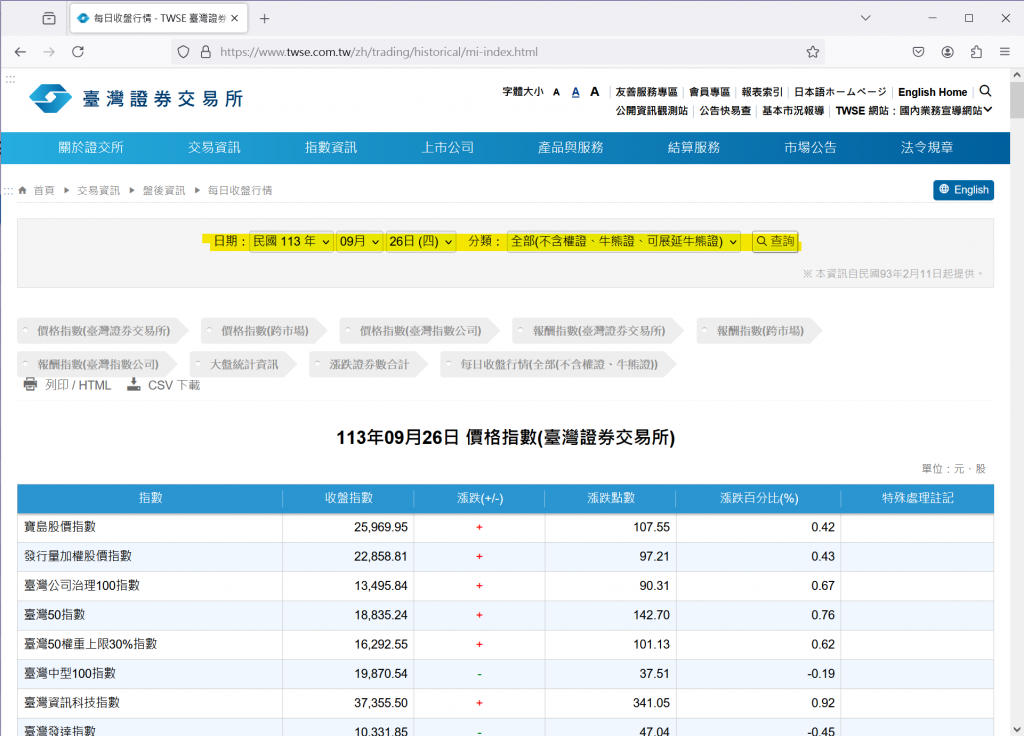Open 指數資訊 menu
This screenshot has height=736, width=1024.
click(x=331, y=148)
